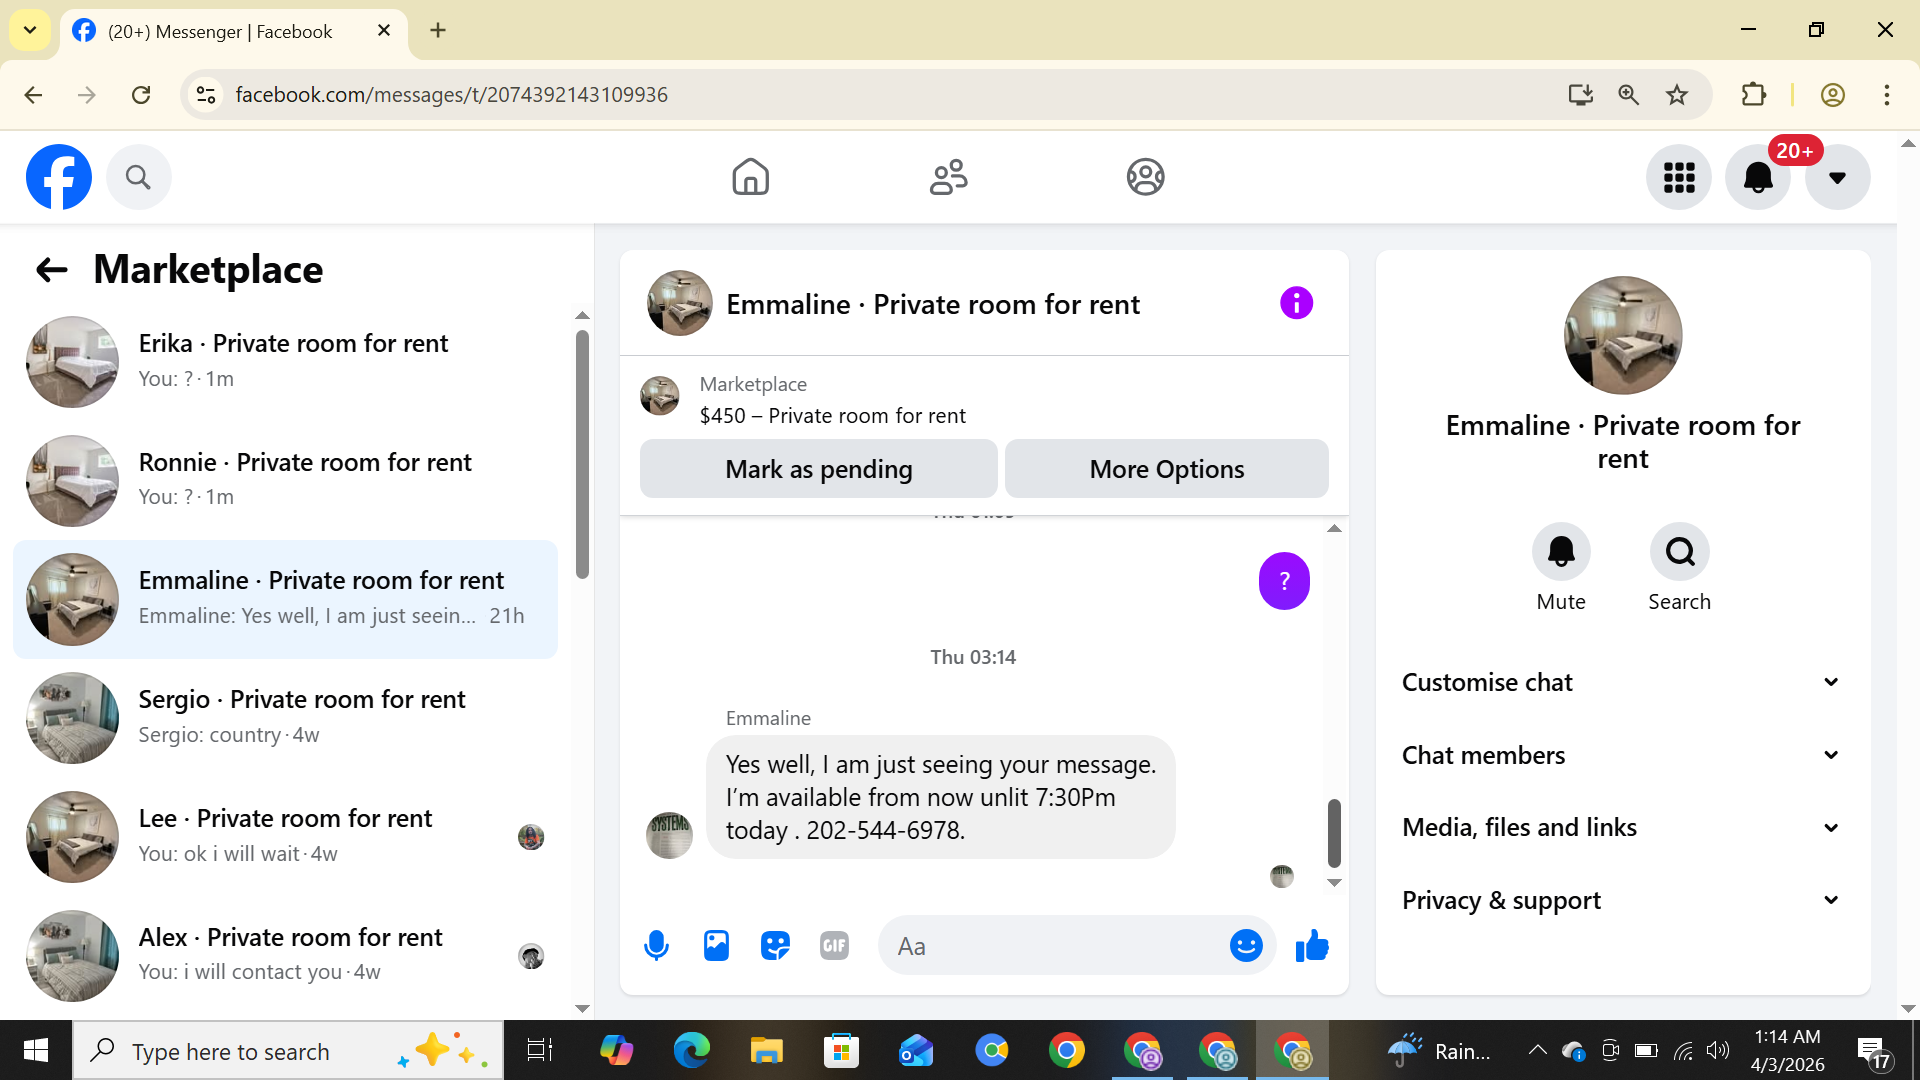Open the zoom magnifier in address bar
The width and height of the screenshot is (1920, 1080).
(1628, 95)
